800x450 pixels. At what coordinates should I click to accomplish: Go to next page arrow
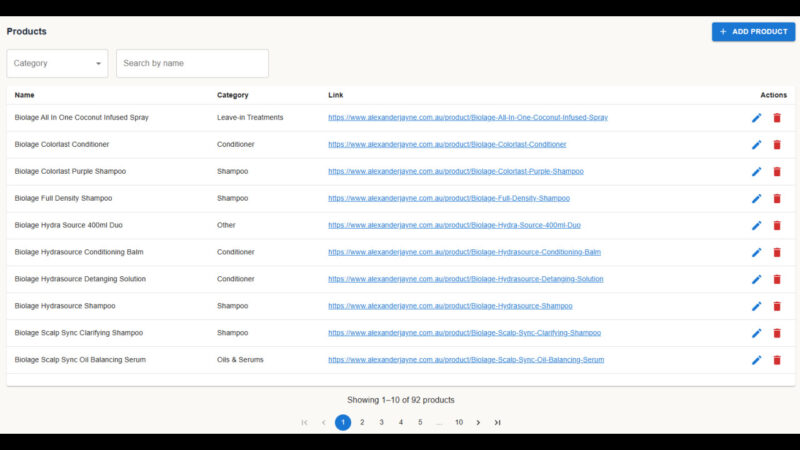(478, 423)
